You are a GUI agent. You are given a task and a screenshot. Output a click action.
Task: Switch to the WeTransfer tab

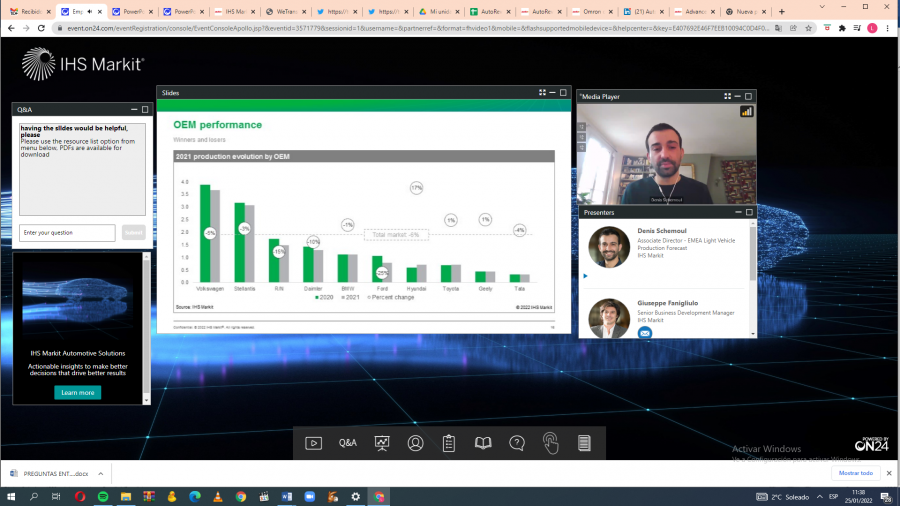(x=285, y=11)
